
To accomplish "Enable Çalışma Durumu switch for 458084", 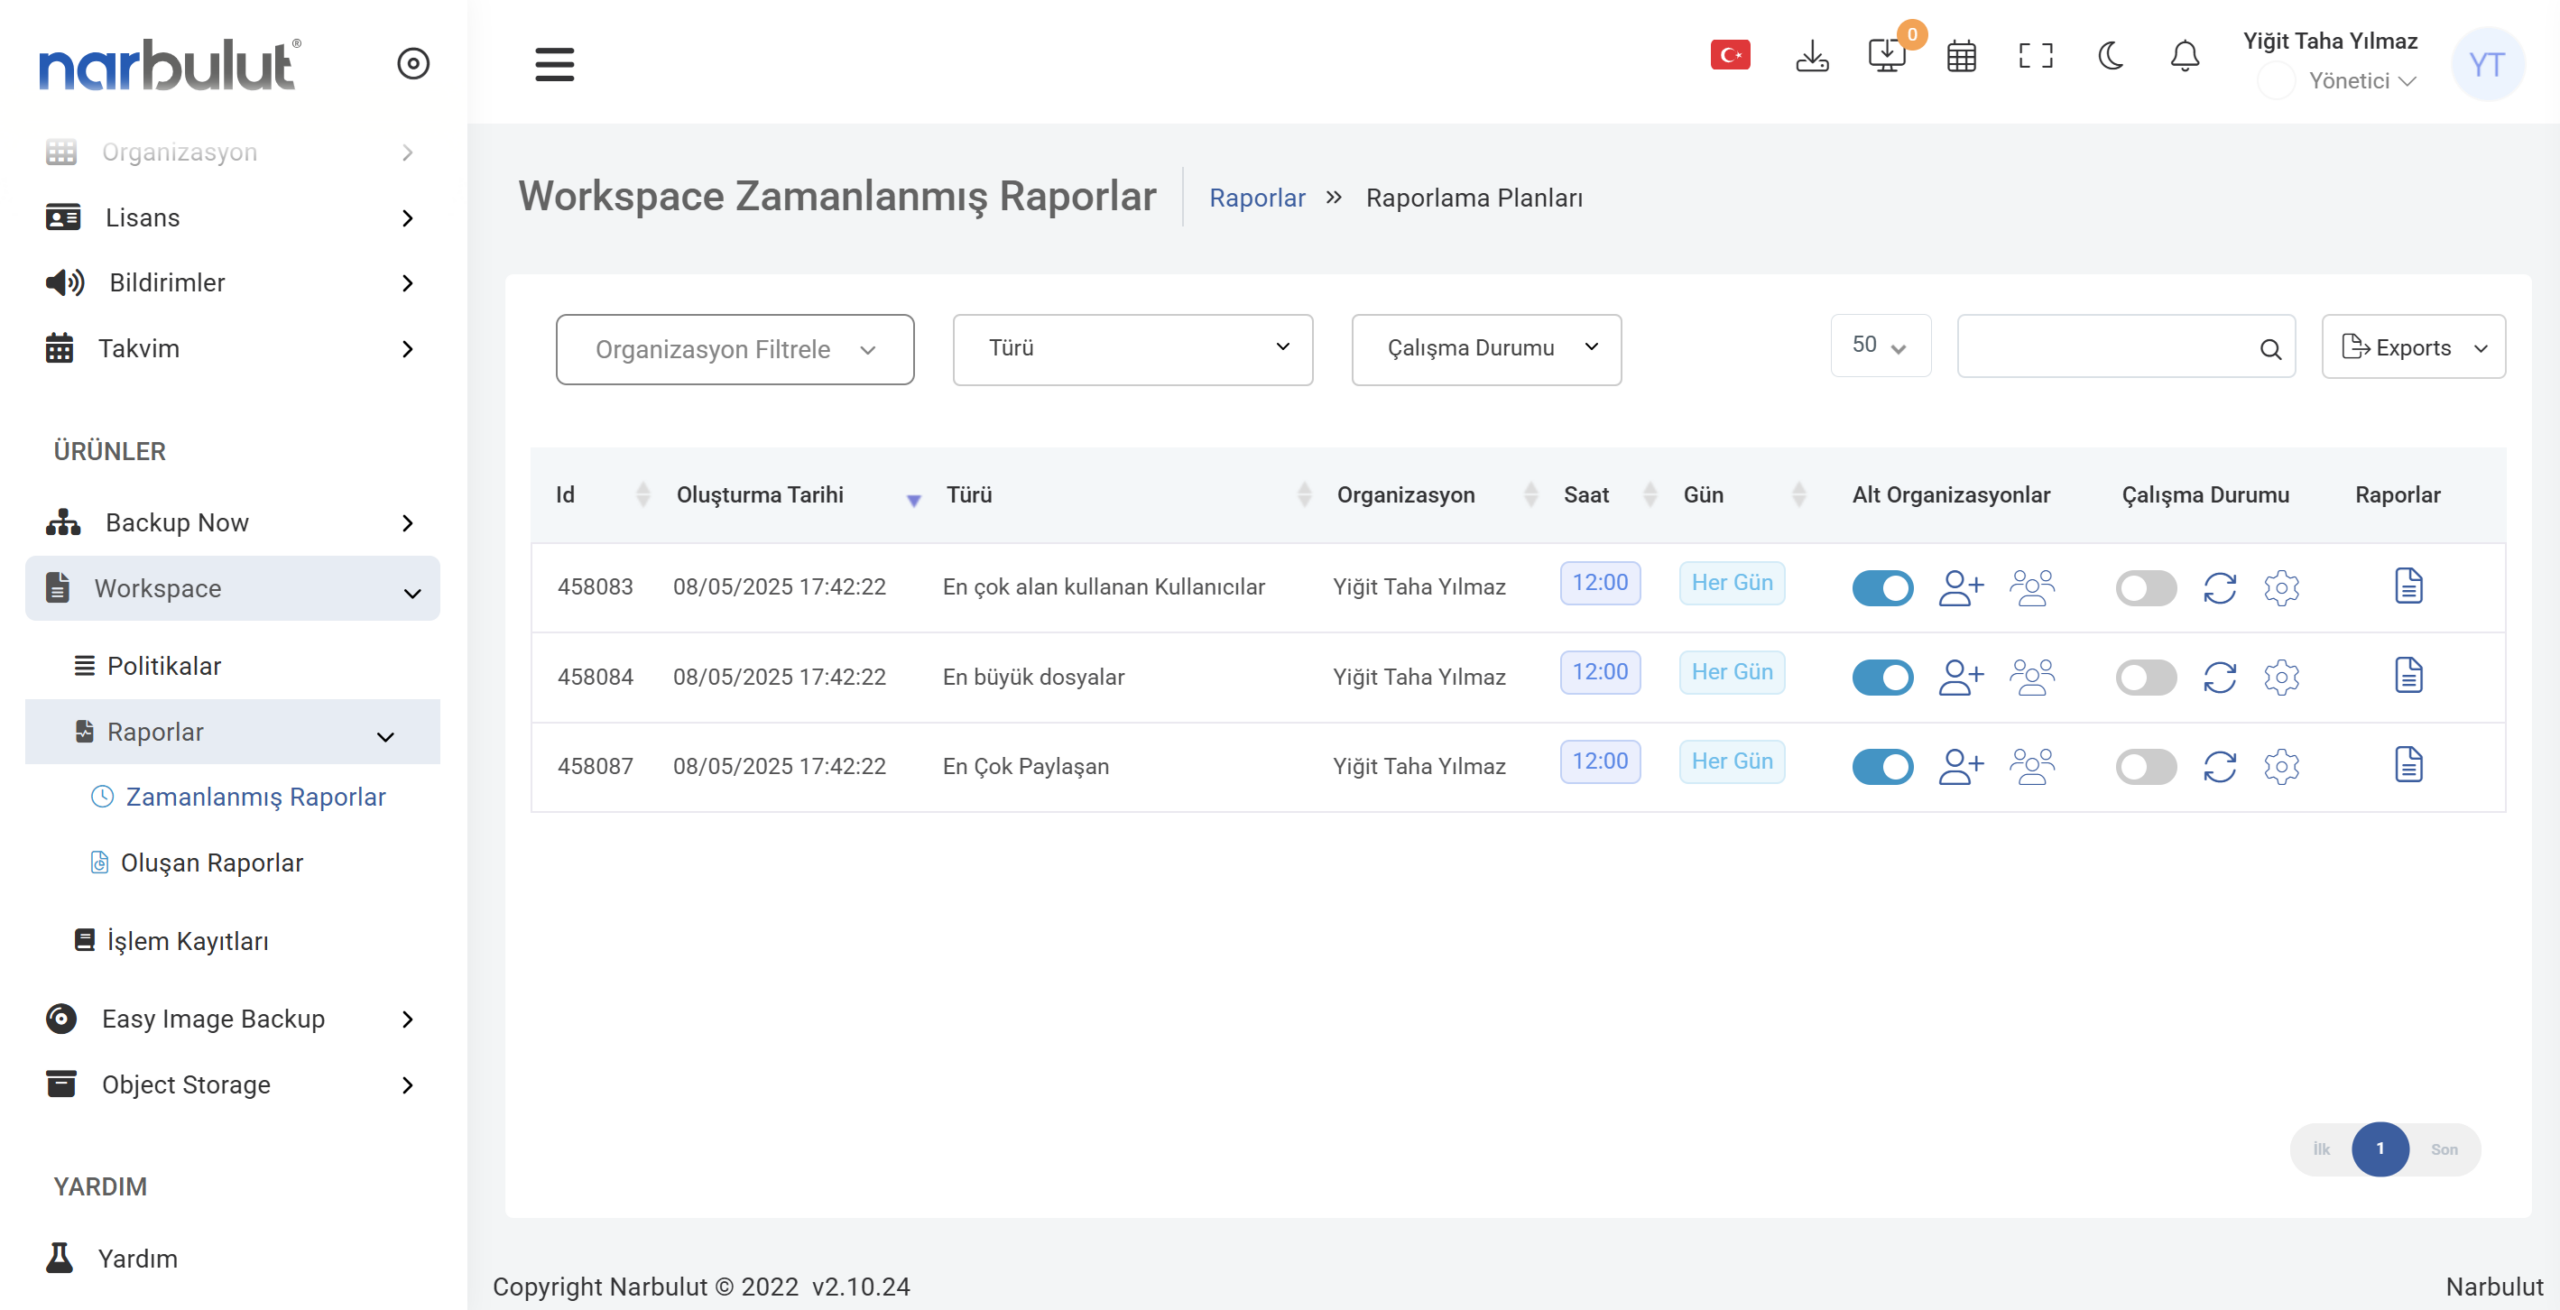I will click(x=2146, y=677).
